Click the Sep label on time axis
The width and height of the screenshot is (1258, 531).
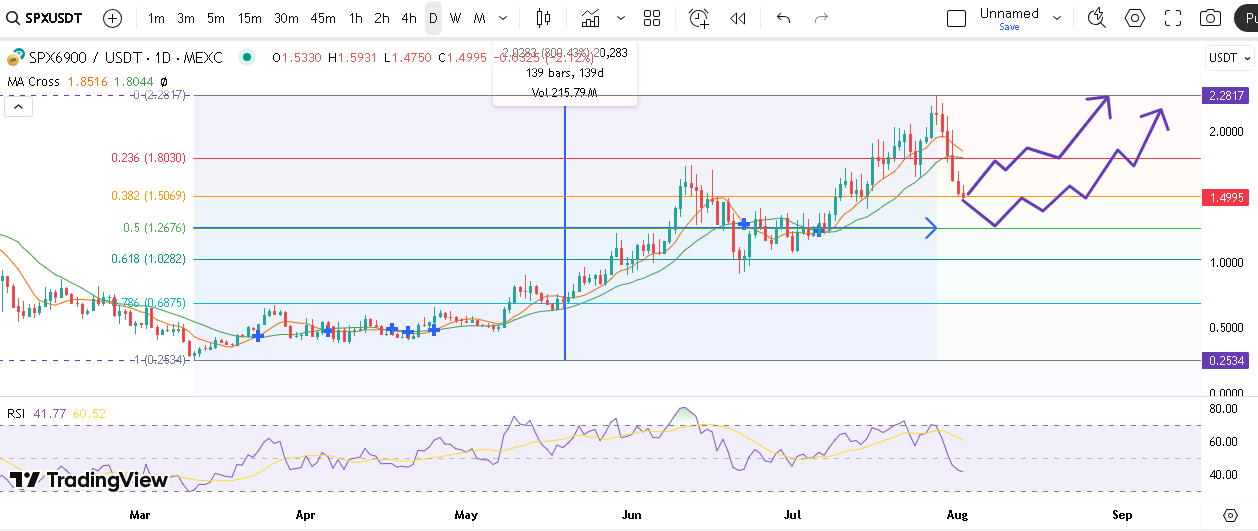[x=1122, y=514]
